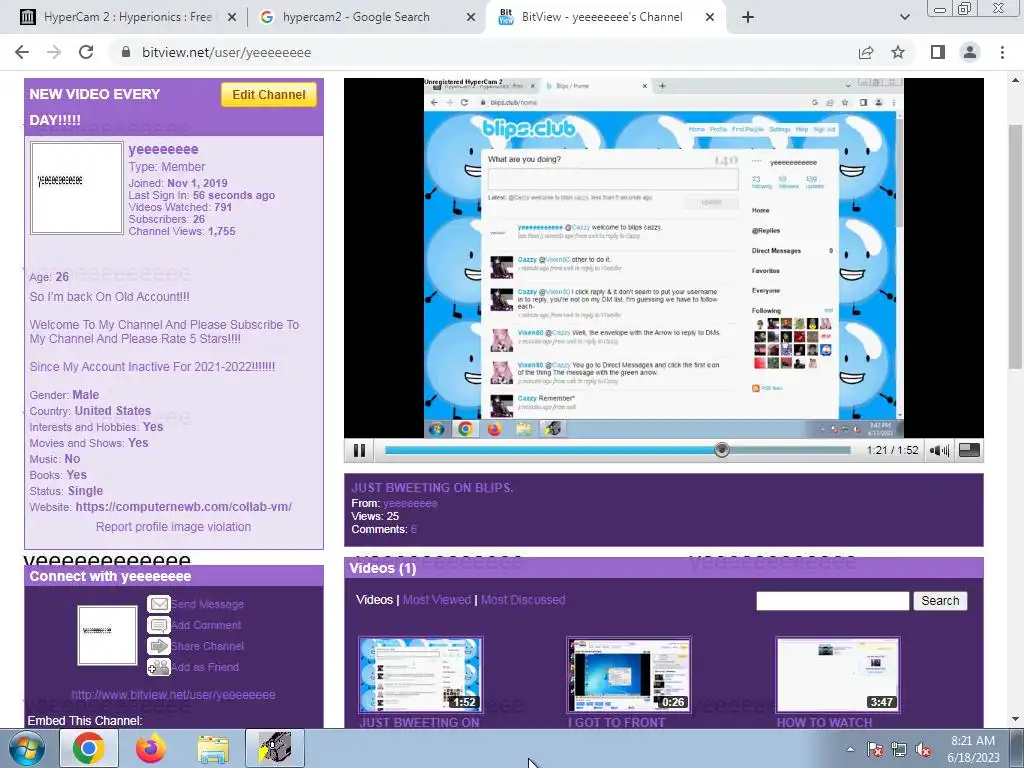This screenshot has height=768, width=1024.
Task: Open the Chrome three-dot menu
Action: click(1002, 52)
